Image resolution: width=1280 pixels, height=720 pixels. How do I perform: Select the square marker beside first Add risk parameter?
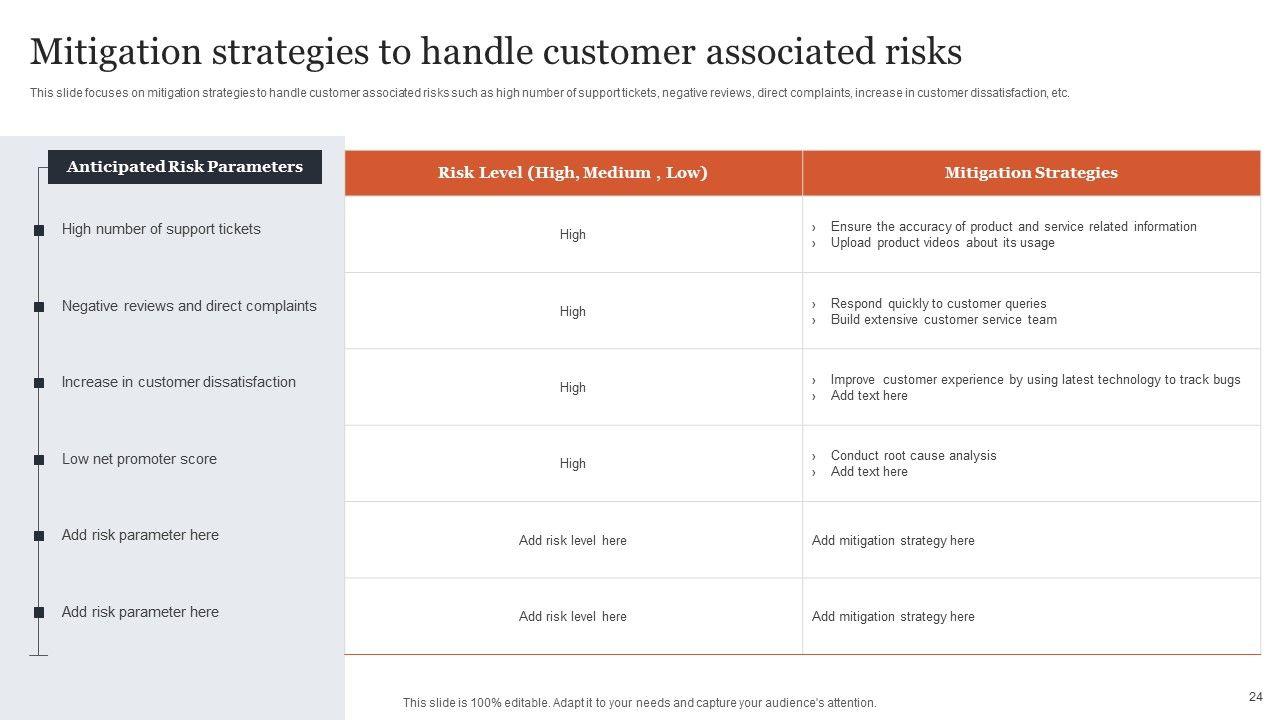pyautogui.click(x=39, y=536)
